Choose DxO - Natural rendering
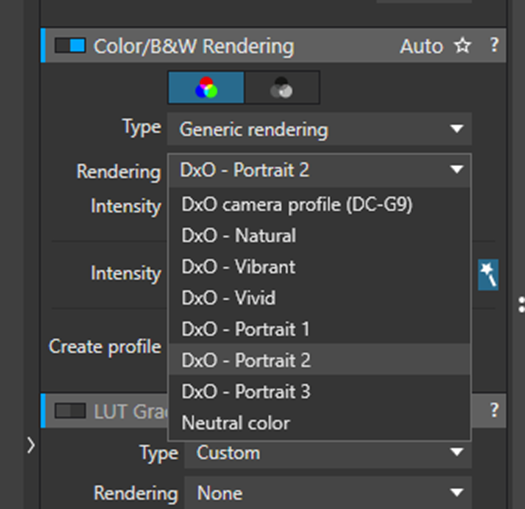This screenshot has height=509, width=525. coord(319,235)
